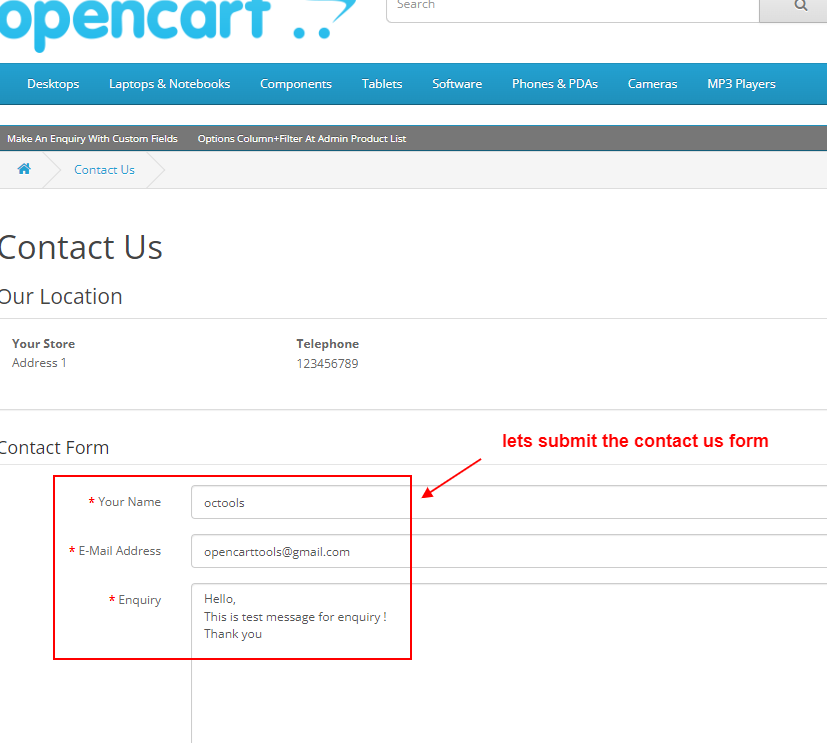Open the MP3 Players menu
Screen dimensions: 827x743
point(741,84)
